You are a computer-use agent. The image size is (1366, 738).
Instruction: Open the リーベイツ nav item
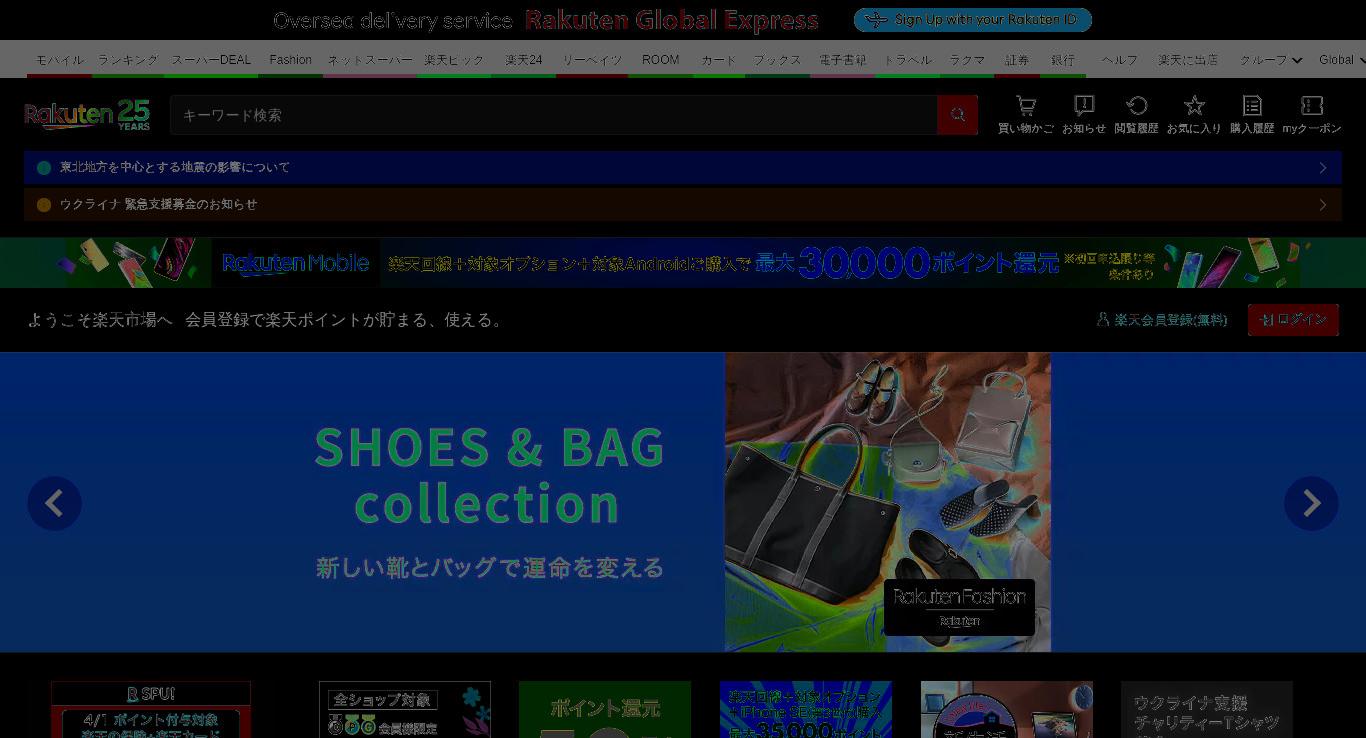tap(592, 60)
